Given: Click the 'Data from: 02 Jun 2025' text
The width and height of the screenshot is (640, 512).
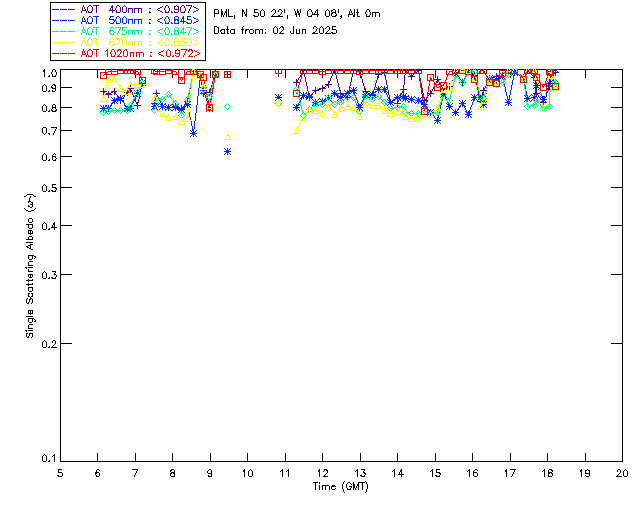Looking at the screenshot, I should [x=275, y=31].
